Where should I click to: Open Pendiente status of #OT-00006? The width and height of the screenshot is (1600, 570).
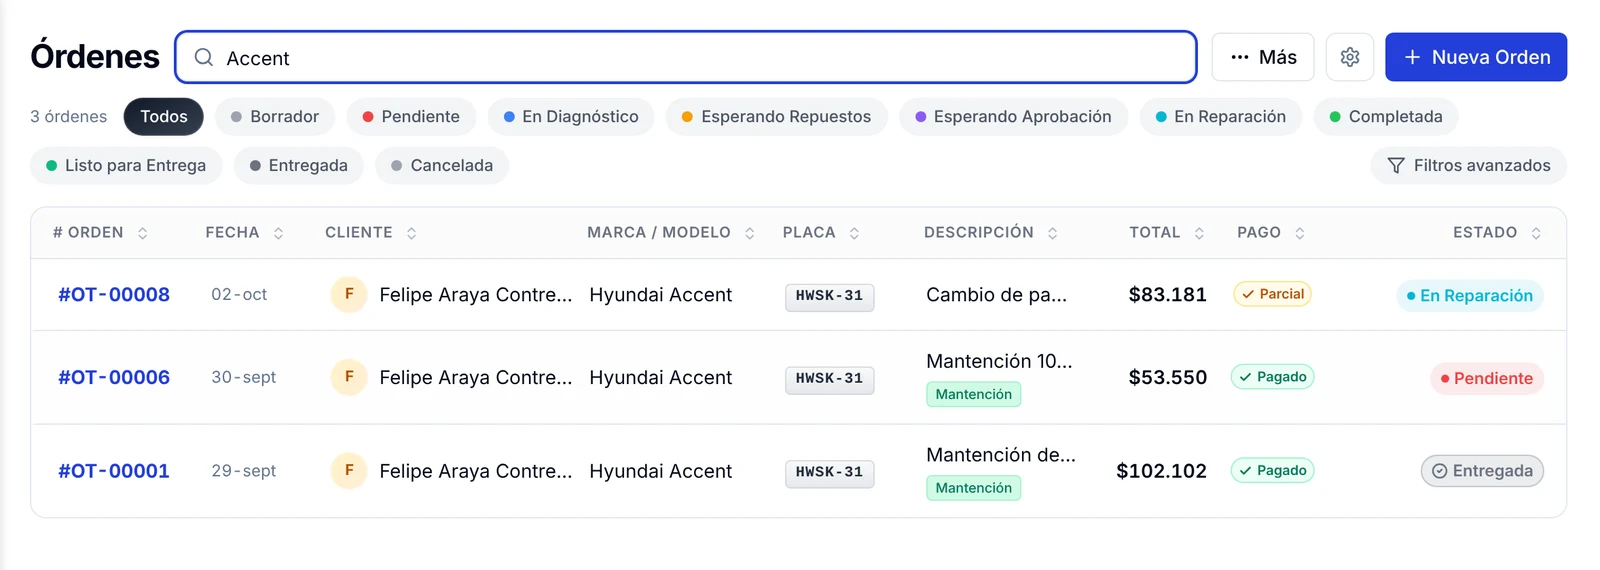pos(1487,378)
